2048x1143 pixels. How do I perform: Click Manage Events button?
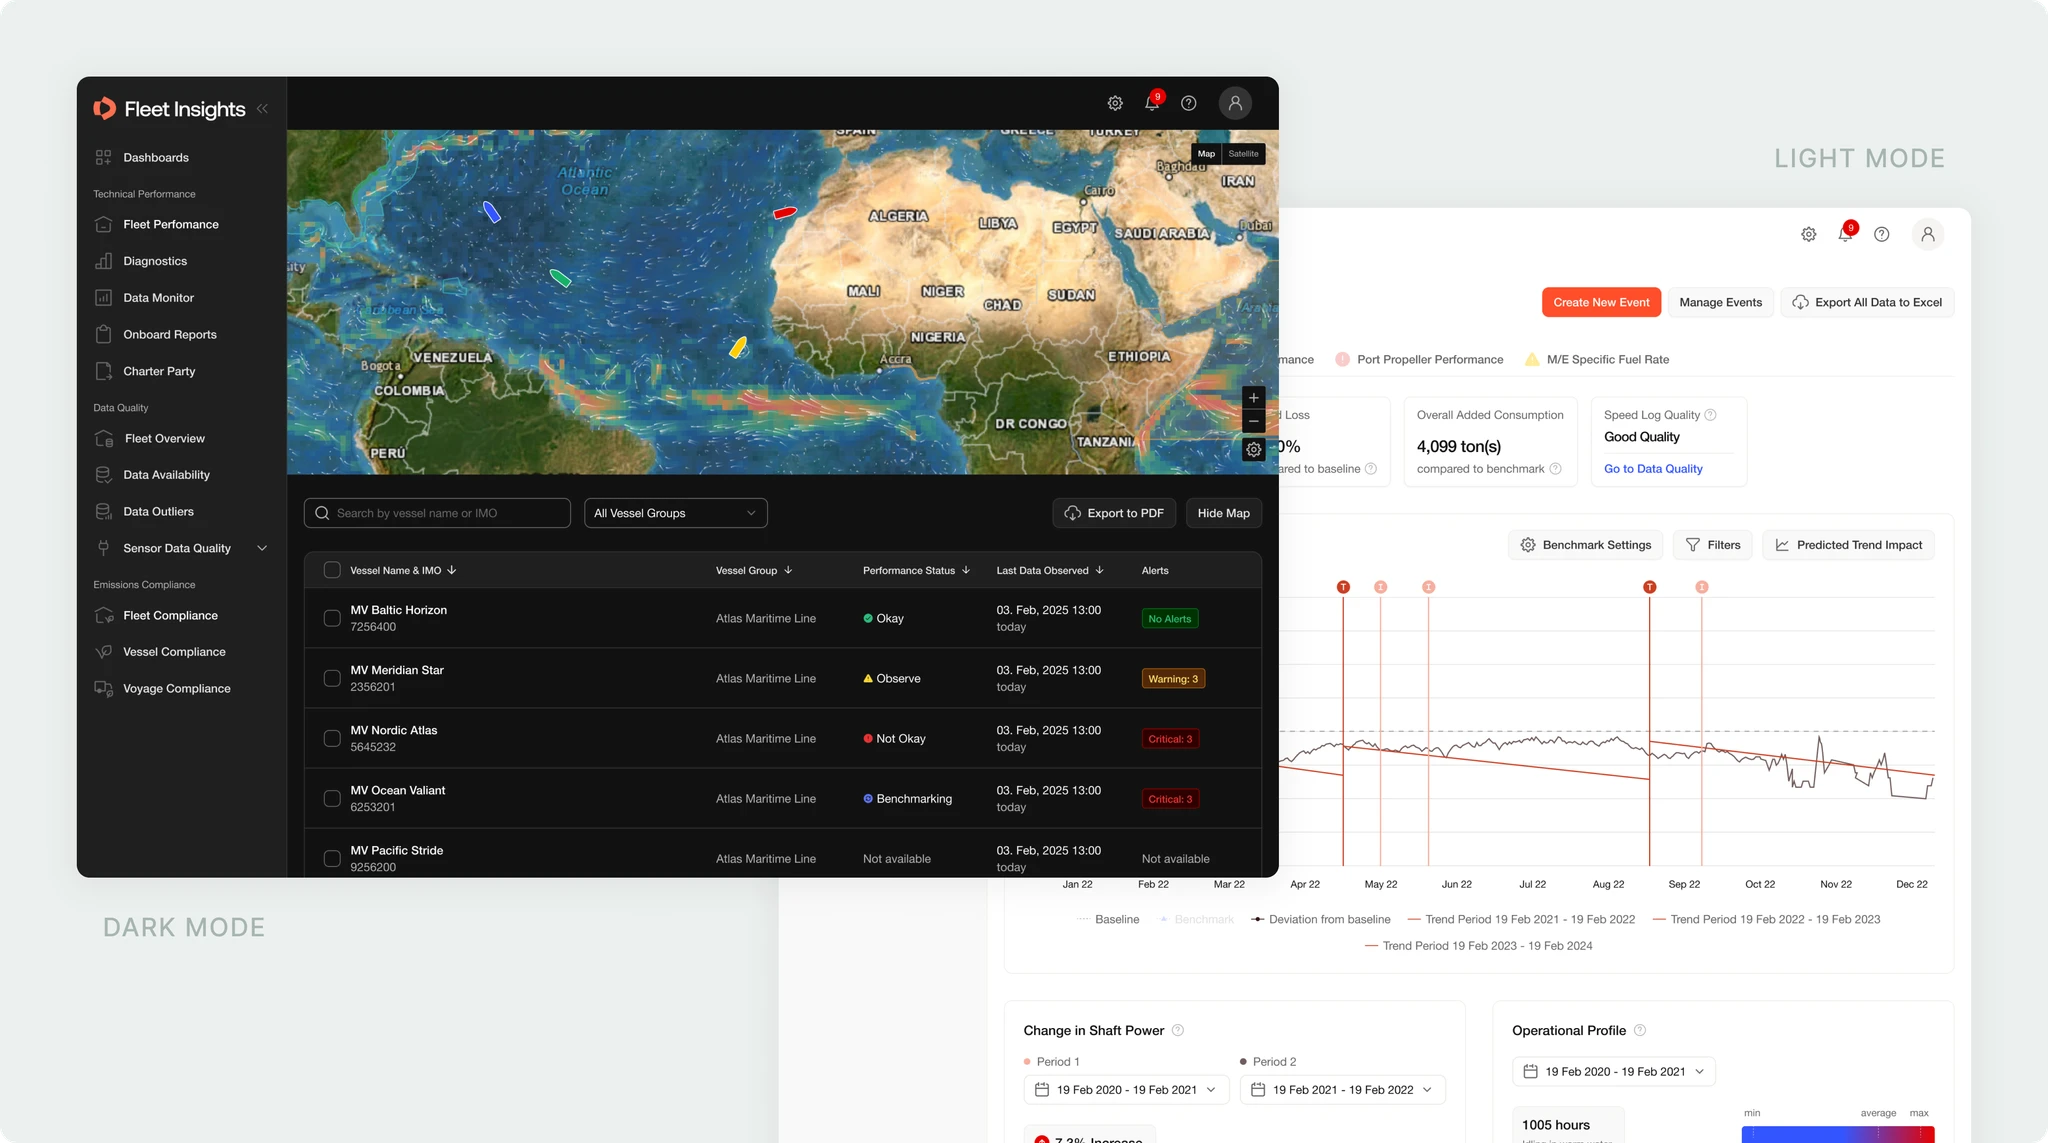pyautogui.click(x=1720, y=302)
